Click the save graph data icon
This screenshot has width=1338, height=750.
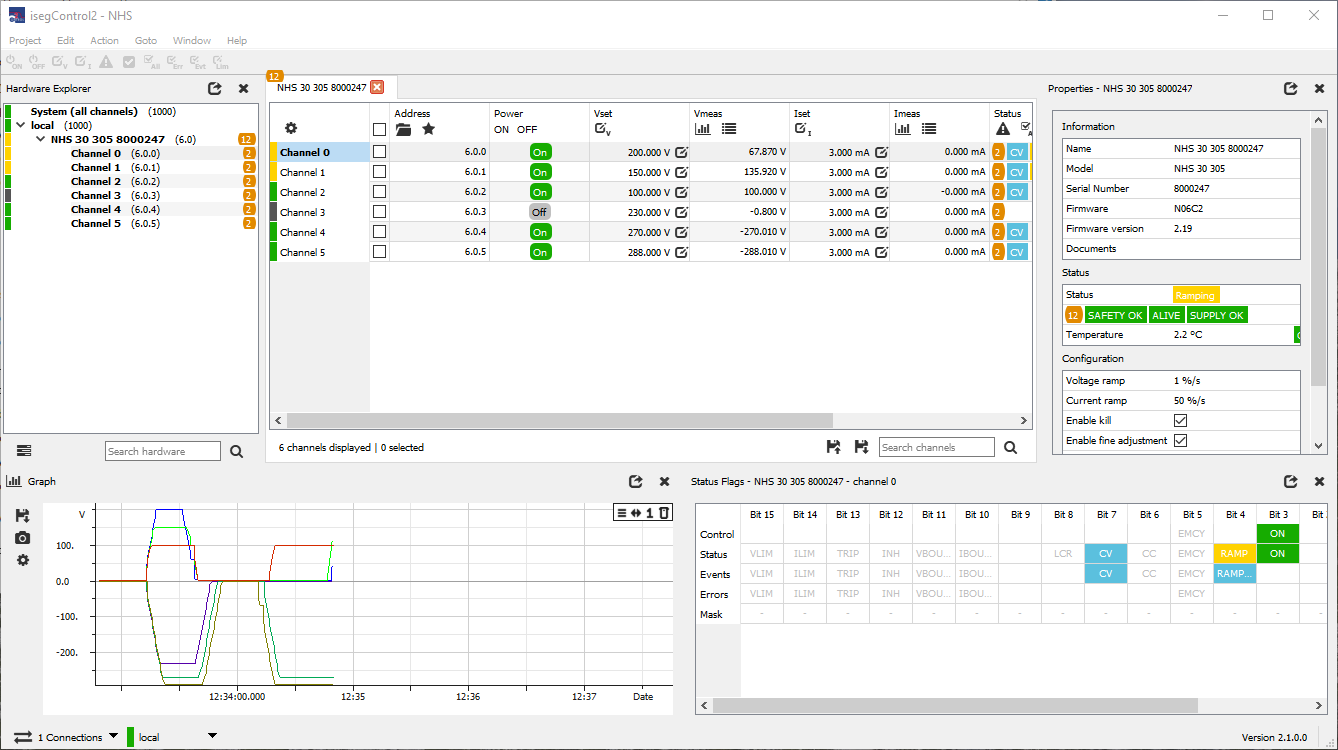coord(22,514)
